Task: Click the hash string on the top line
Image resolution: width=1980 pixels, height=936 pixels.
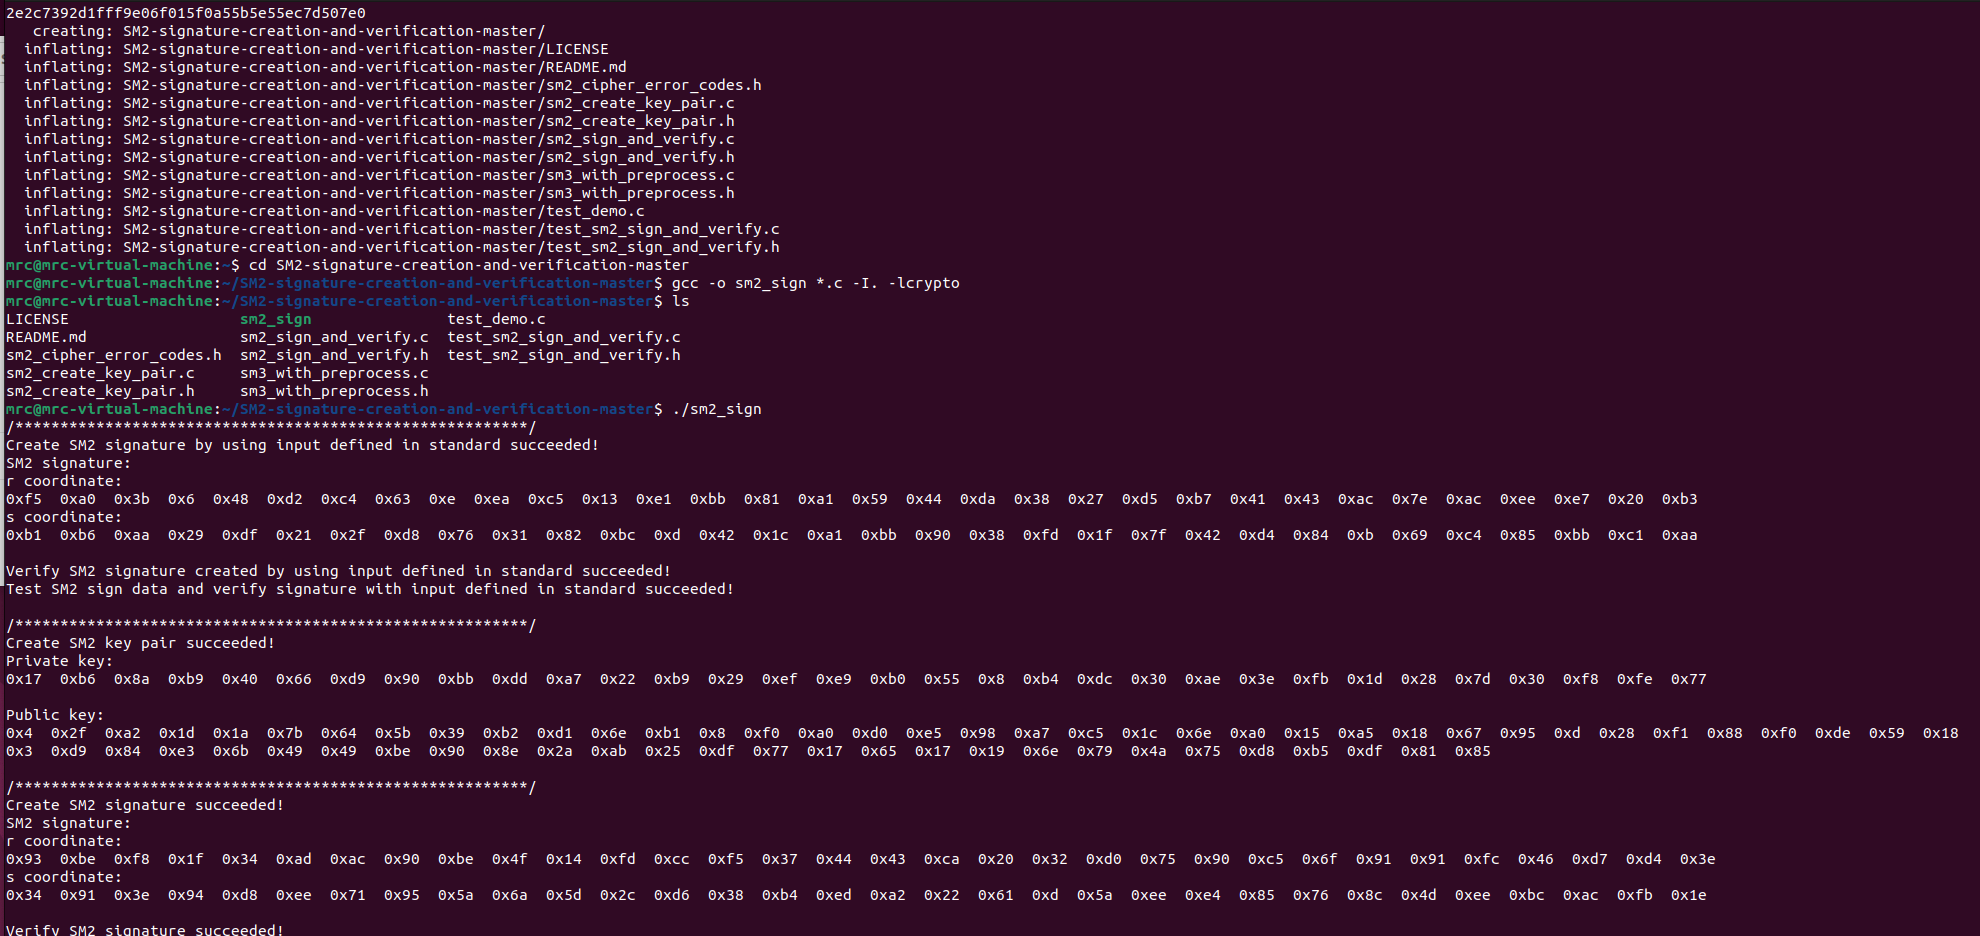Action: (x=186, y=13)
